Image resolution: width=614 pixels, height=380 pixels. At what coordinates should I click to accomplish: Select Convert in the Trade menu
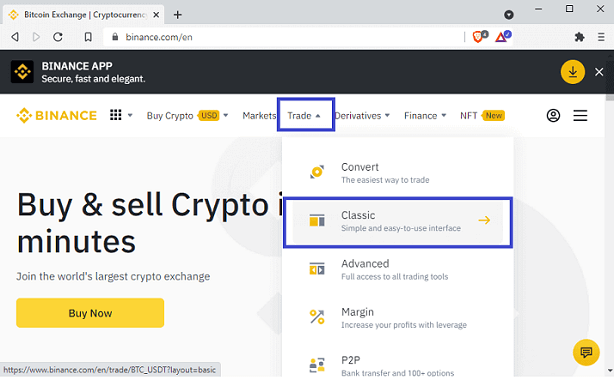click(x=398, y=173)
